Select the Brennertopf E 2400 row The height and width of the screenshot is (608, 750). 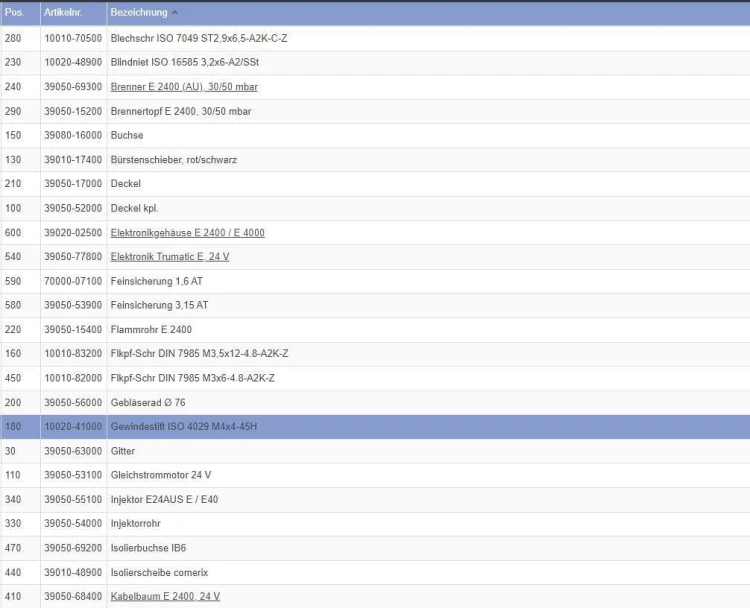click(x=375, y=111)
